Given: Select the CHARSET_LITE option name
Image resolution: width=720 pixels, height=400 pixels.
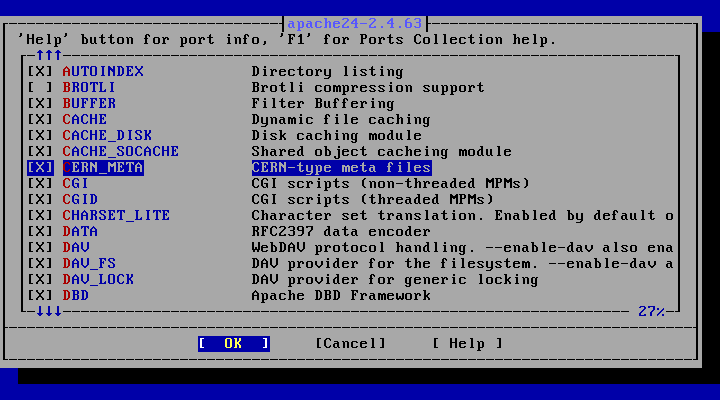Looking at the screenshot, I should pyautogui.click(x=117, y=216).
